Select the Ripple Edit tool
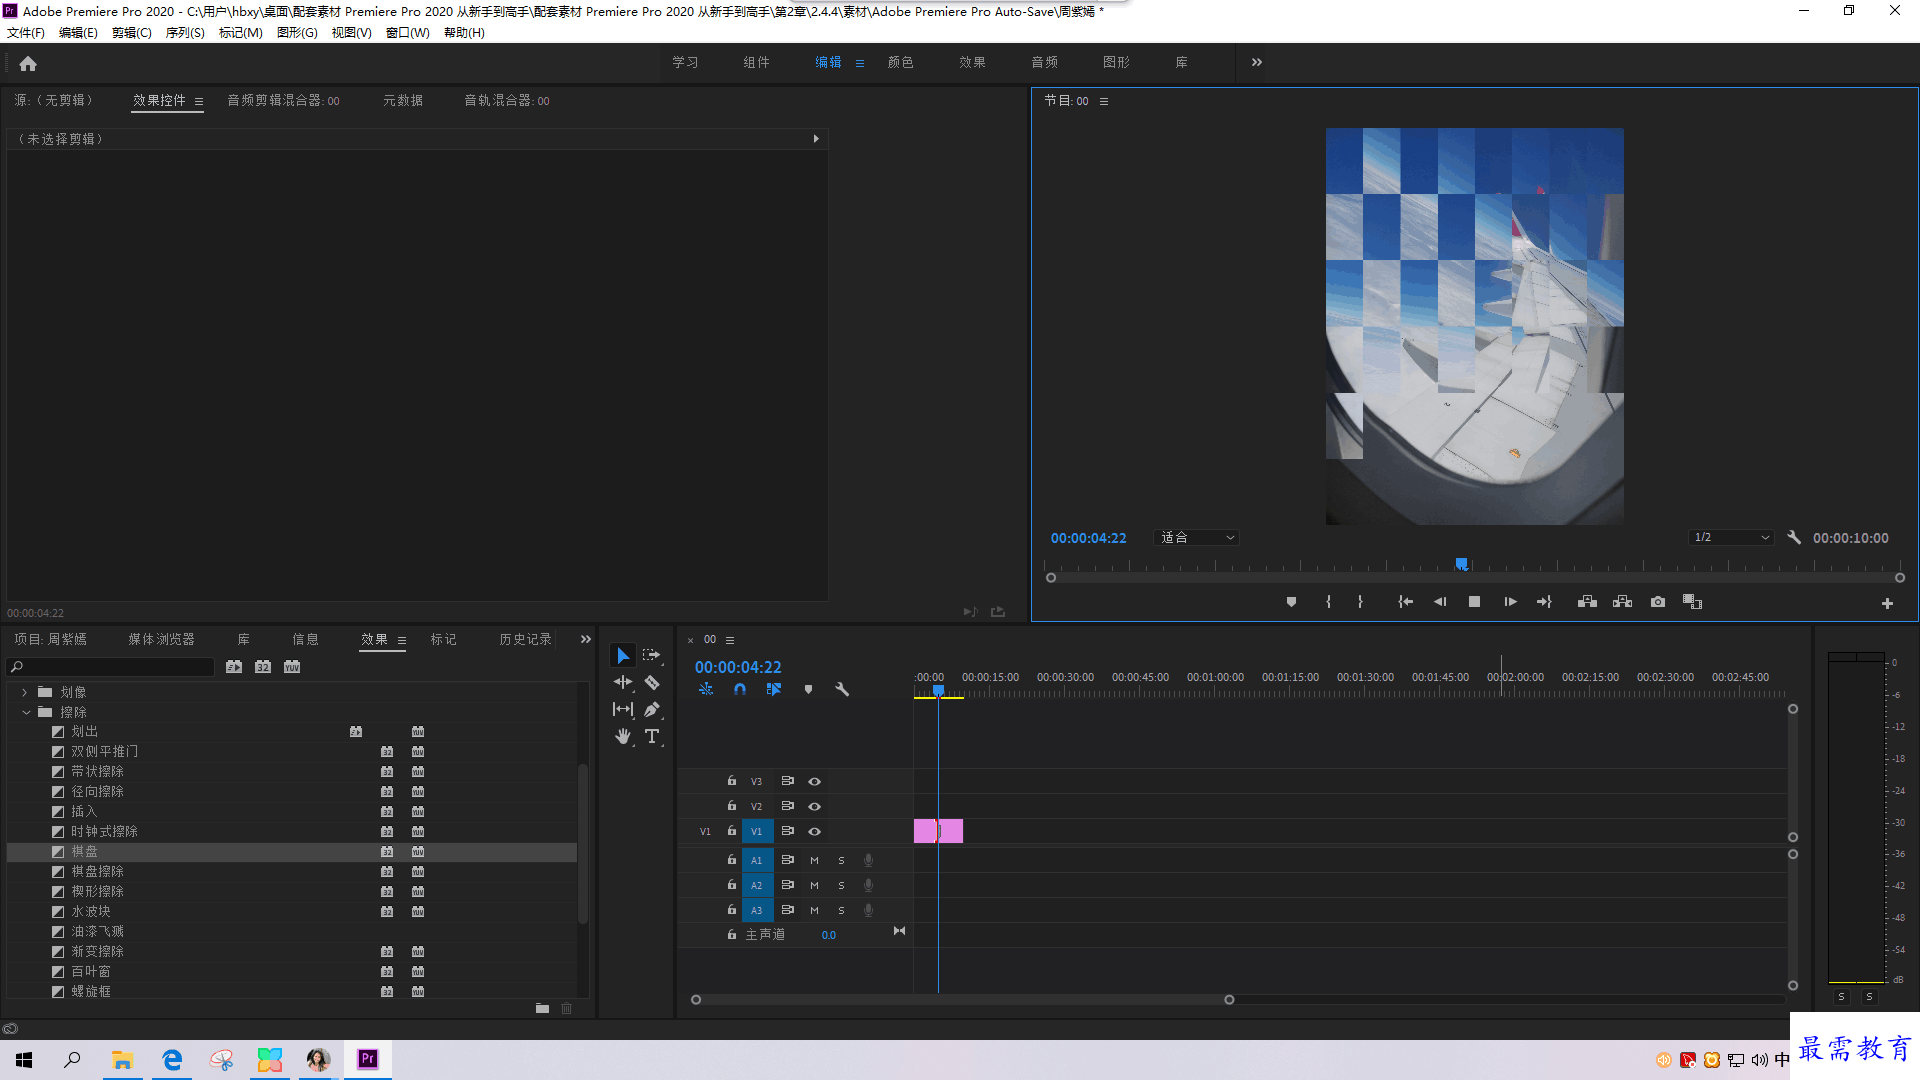The width and height of the screenshot is (1920, 1080). (623, 683)
